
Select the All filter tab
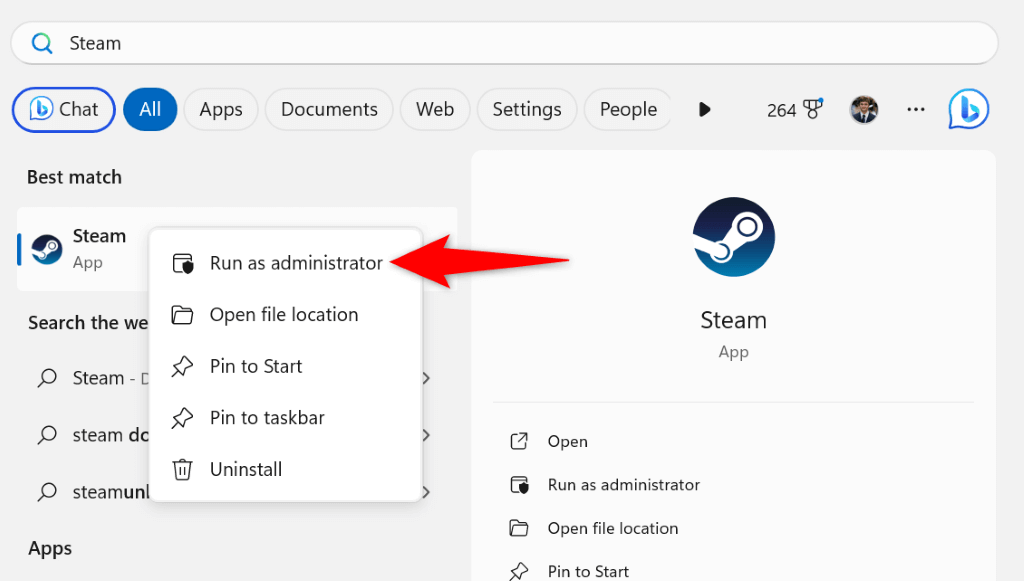point(150,110)
